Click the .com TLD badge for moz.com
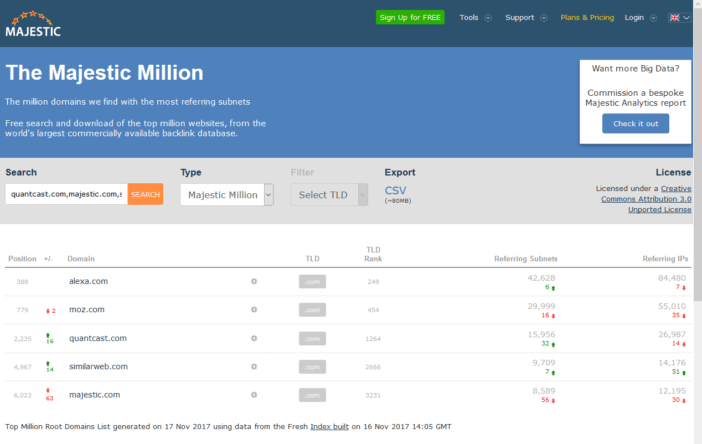The height and width of the screenshot is (444, 702). coord(312,310)
